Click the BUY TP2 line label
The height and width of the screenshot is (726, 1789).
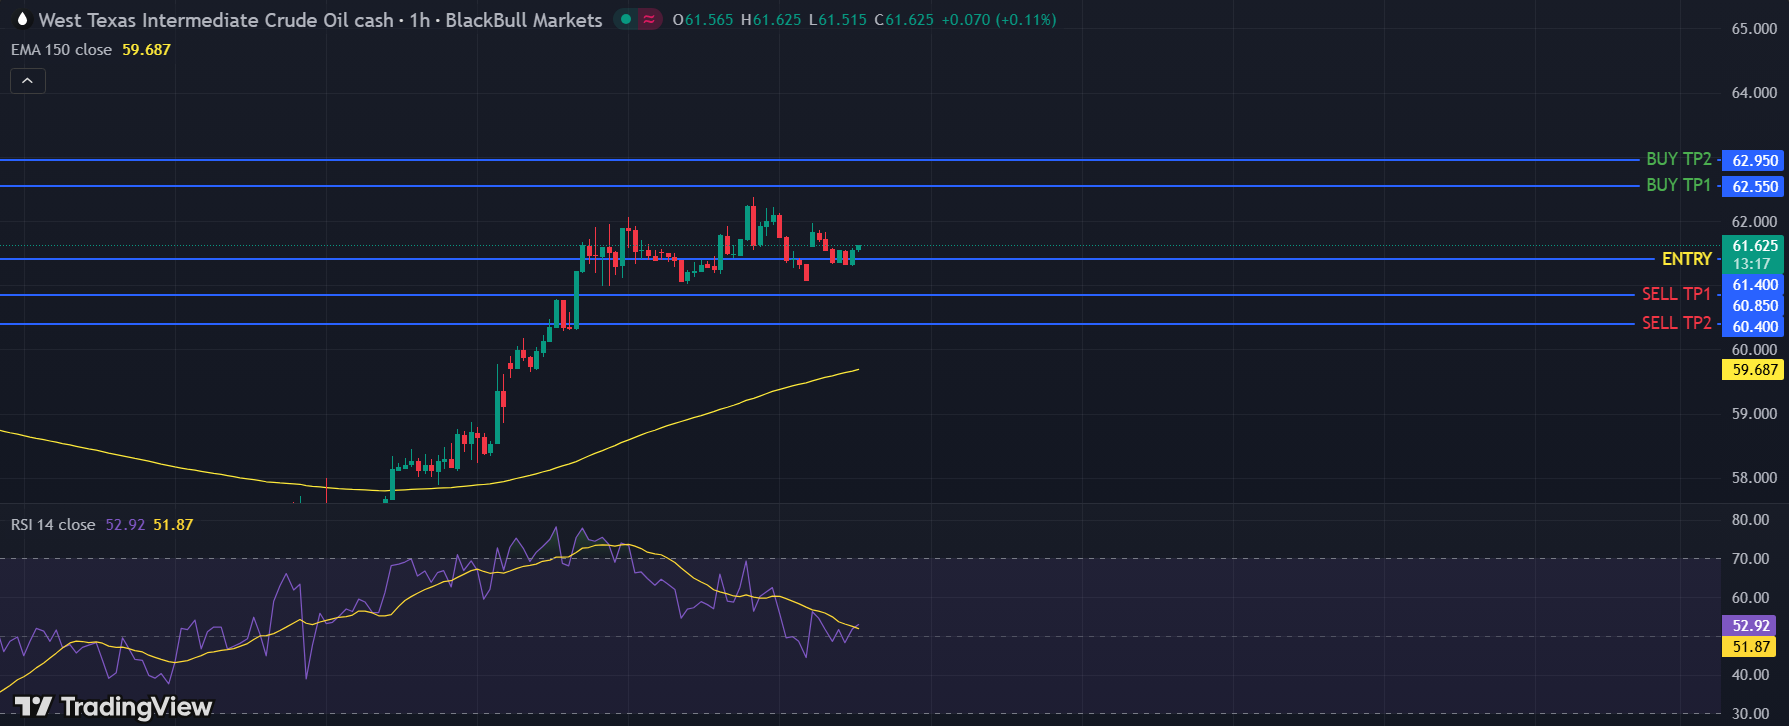tap(1678, 159)
